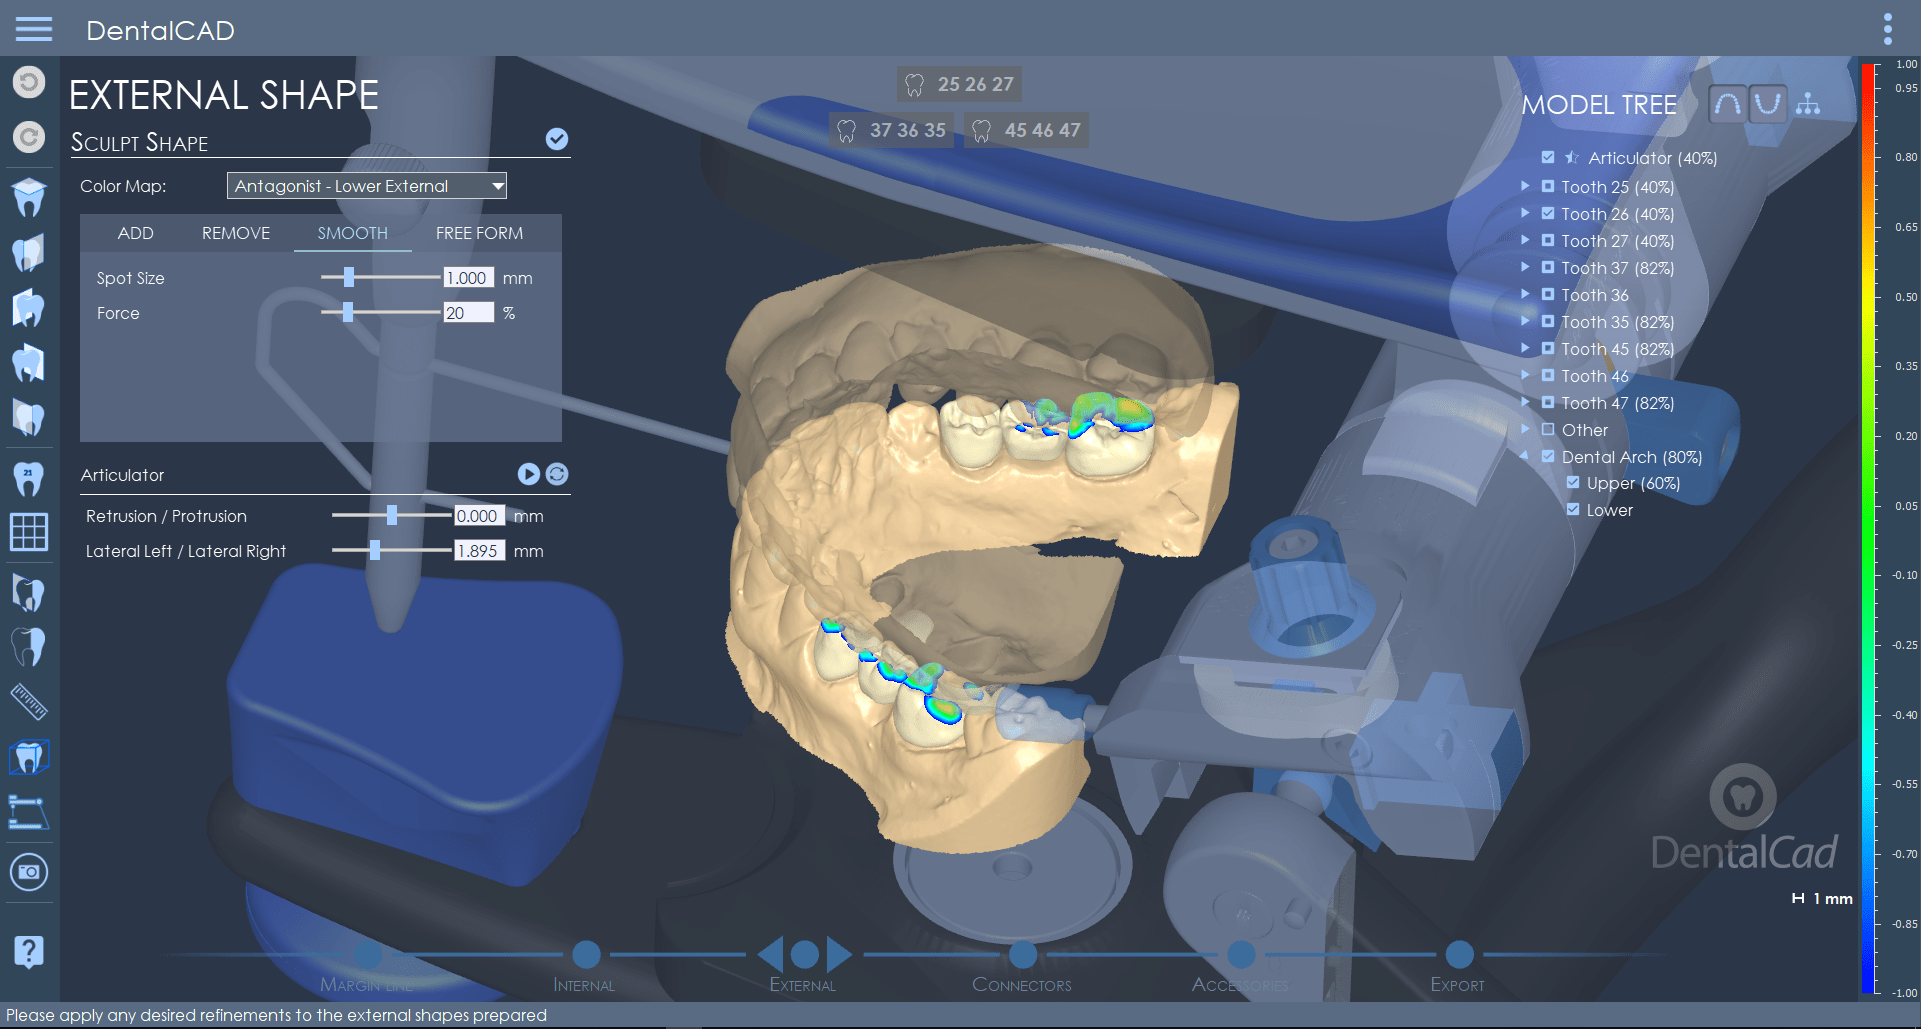Screen dimensions: 1921x1029
Task: Switch to the SMOOTH sculpt tab
Action: [x=353, y=233]
